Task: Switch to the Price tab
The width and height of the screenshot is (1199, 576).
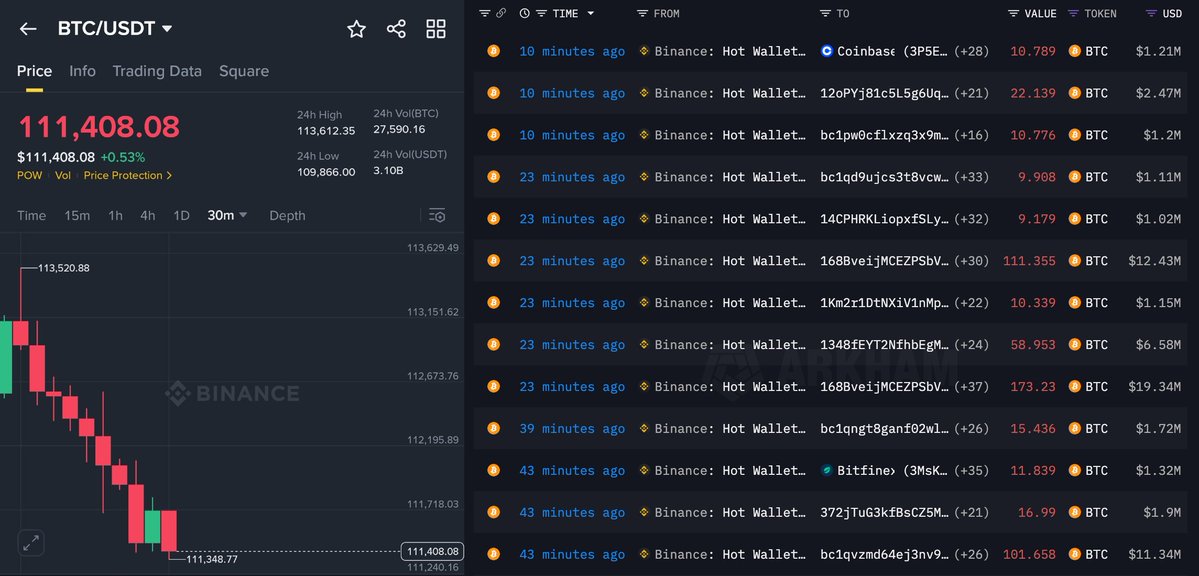Action: pyautogui.click(x=34, y=71)
